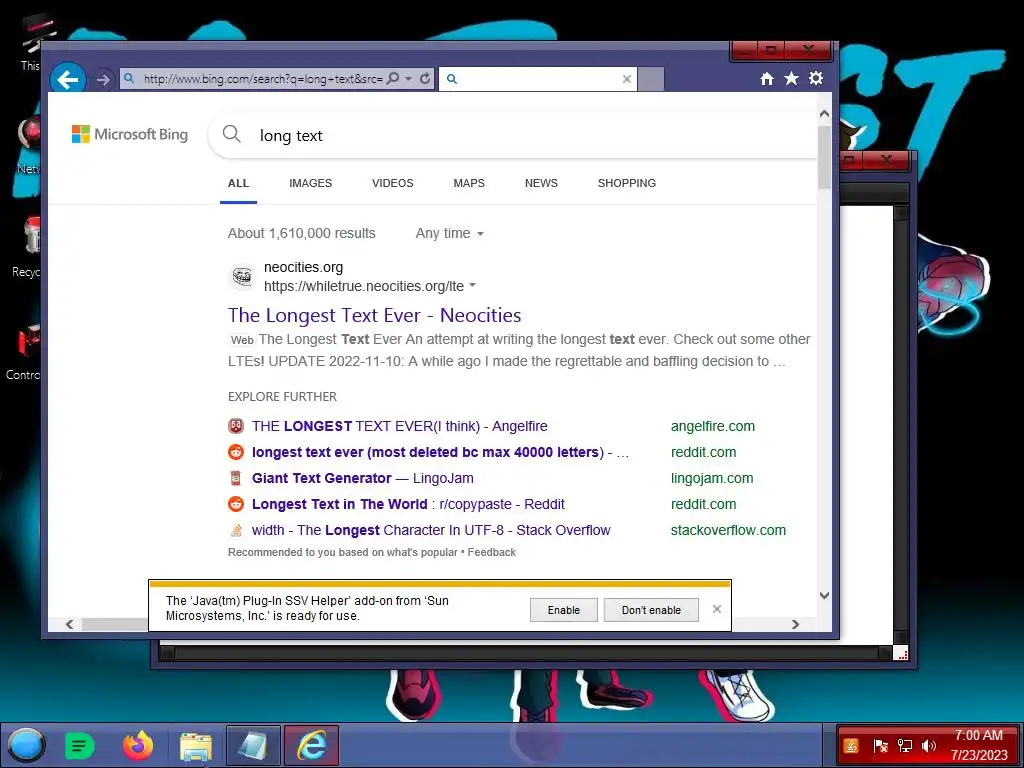Switch to the MAPS tab
Screen dimensions: 1024x768
tap(469, 183)
